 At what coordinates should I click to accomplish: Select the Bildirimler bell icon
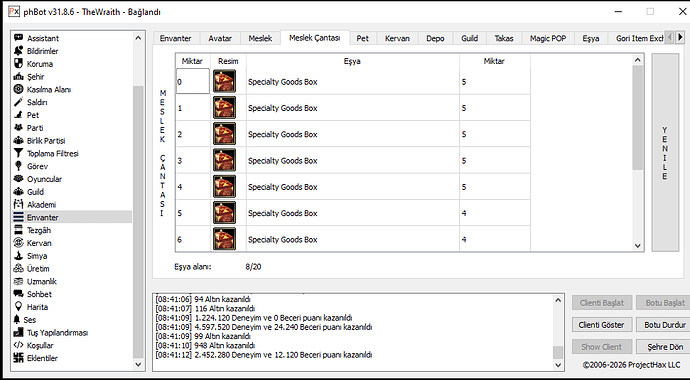coord(18,51)
